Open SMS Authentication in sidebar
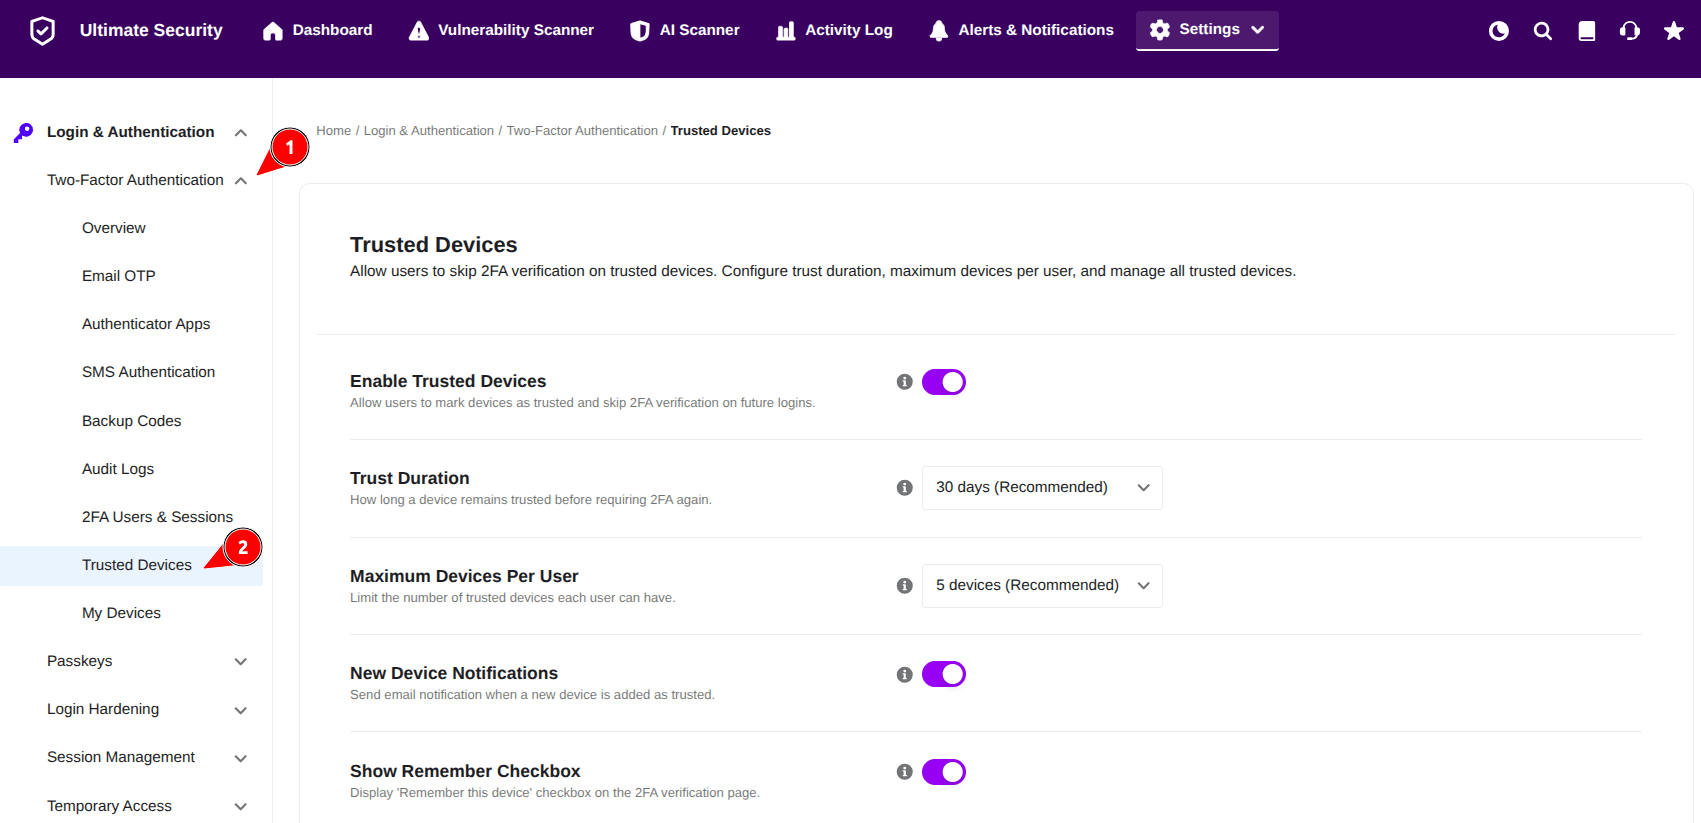This screenshot has height=823, width=1701. point(149,372)
